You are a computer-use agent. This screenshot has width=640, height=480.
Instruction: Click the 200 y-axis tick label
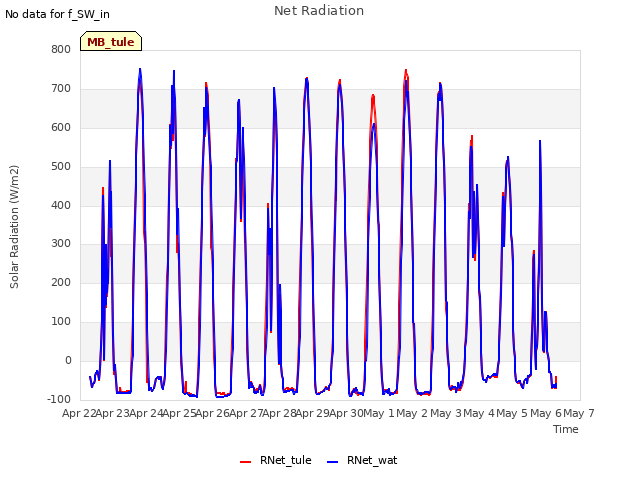[x=61, y=282]
